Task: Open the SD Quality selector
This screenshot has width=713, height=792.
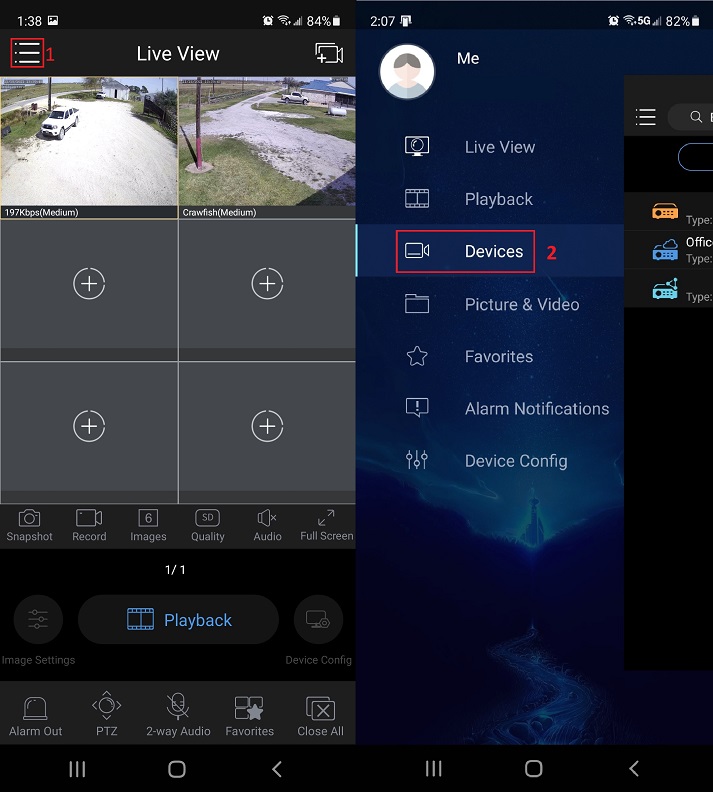Action: tap(207, 524)
